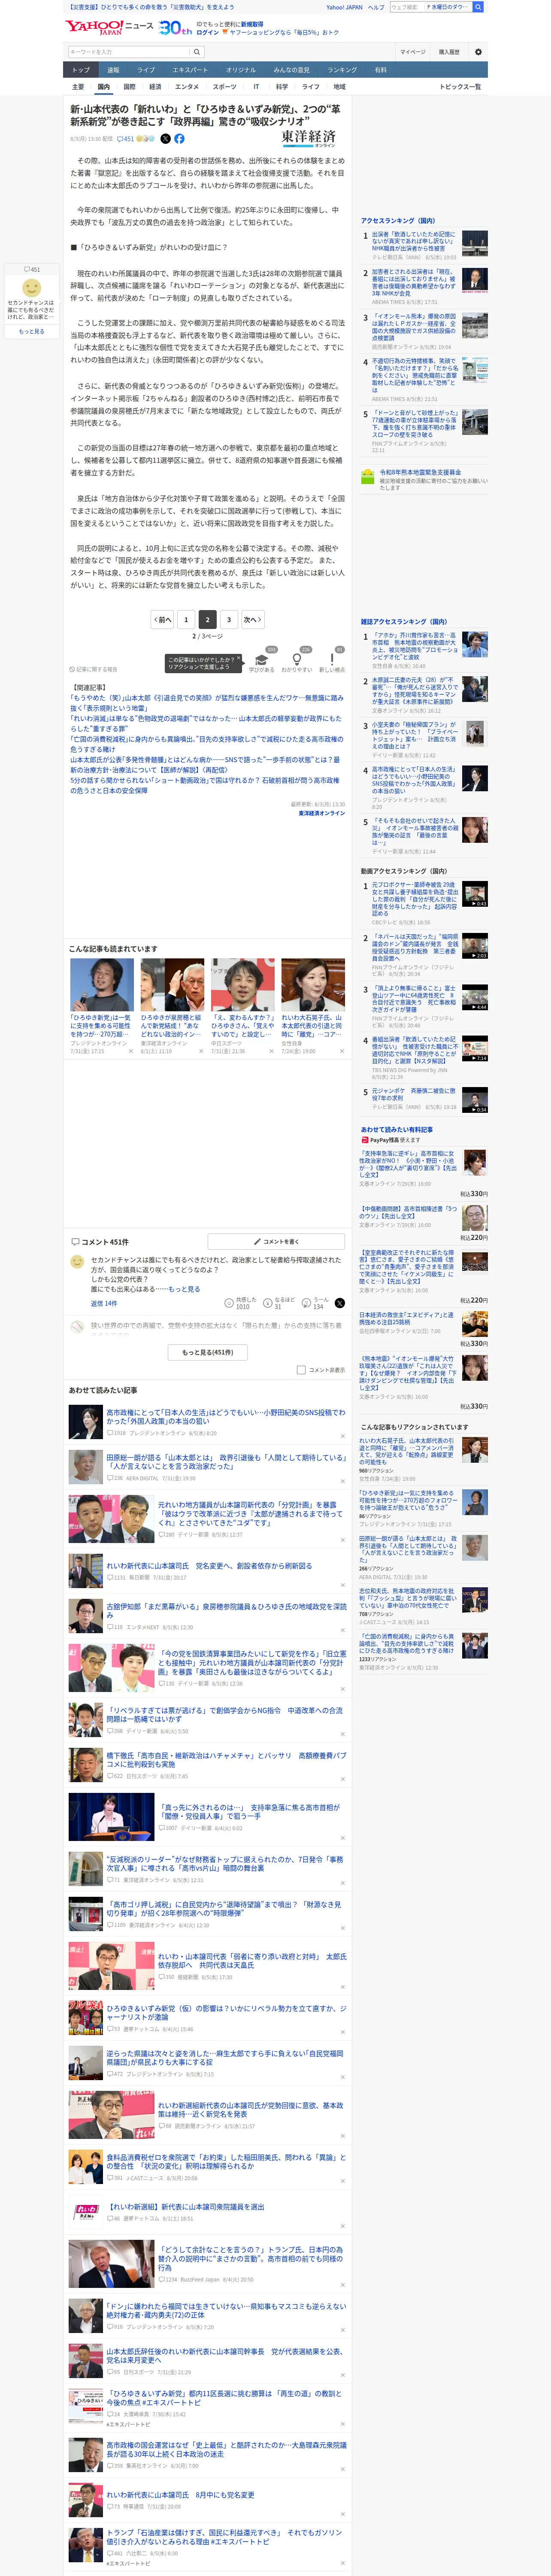Image resolution: width=551 pixels, height=2576 pixels.
Task: Open the トップ tab
Action: (x=81, y=70)
